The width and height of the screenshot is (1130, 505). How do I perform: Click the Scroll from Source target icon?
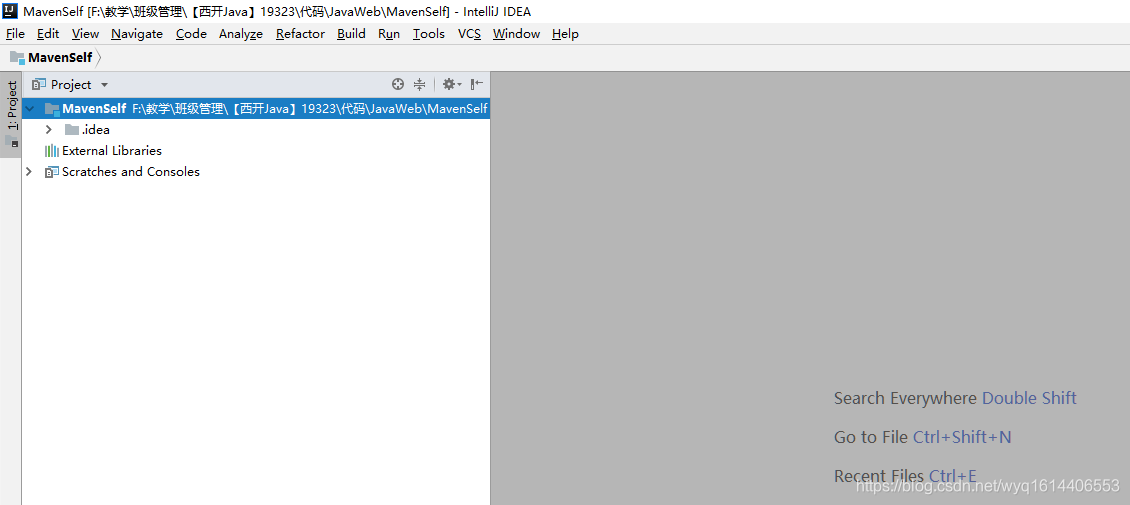coord(398,84)
